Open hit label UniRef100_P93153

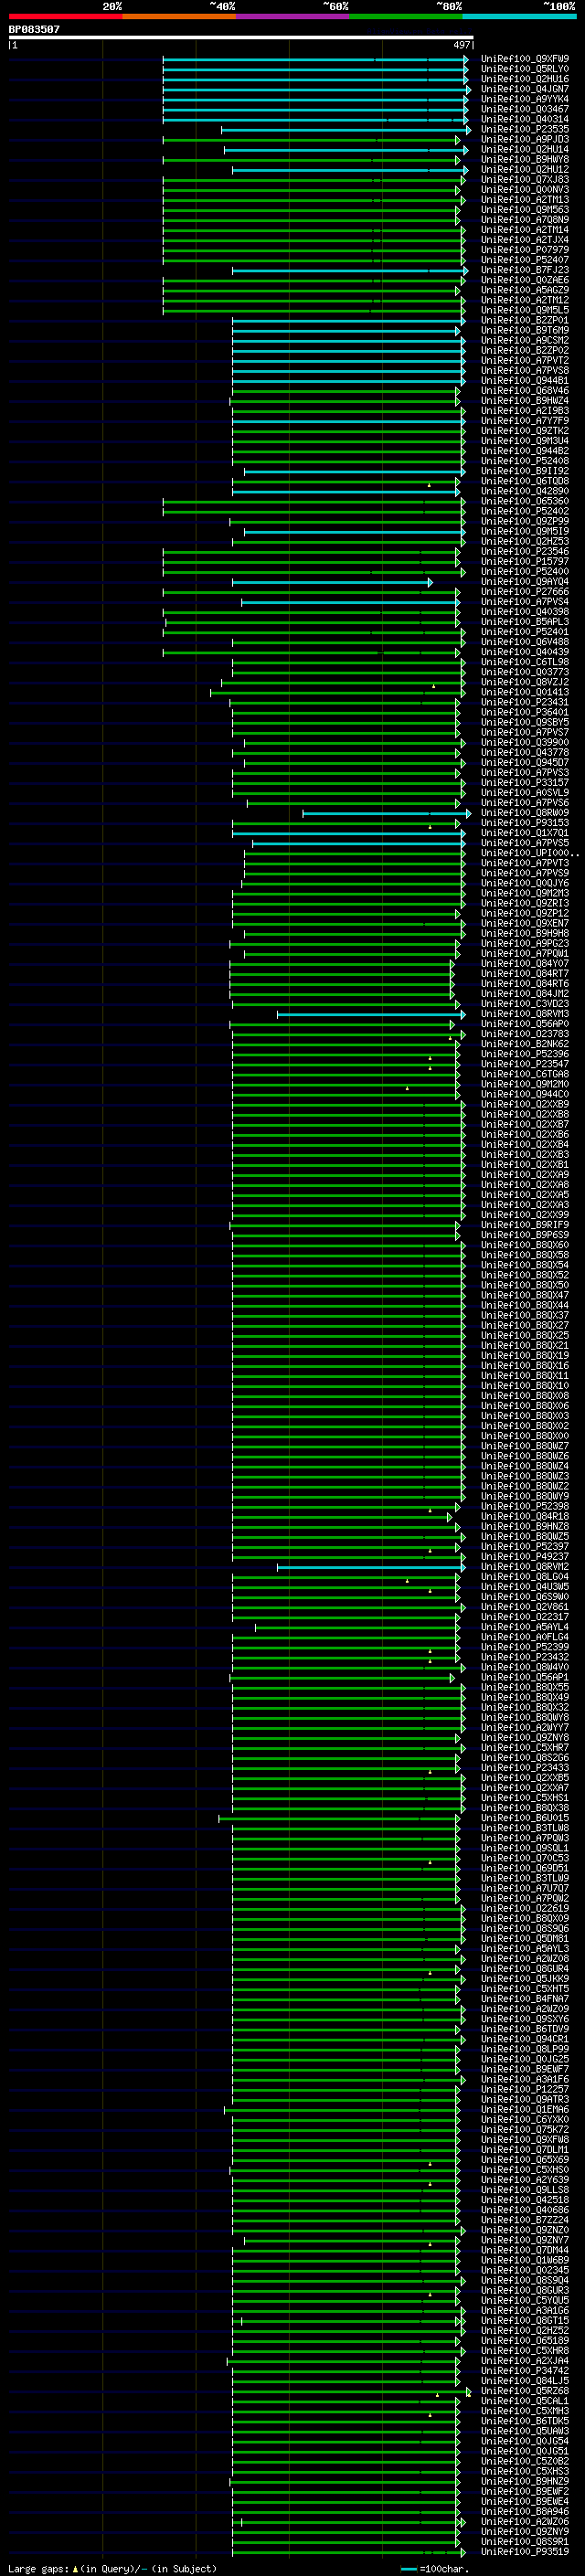525,823
